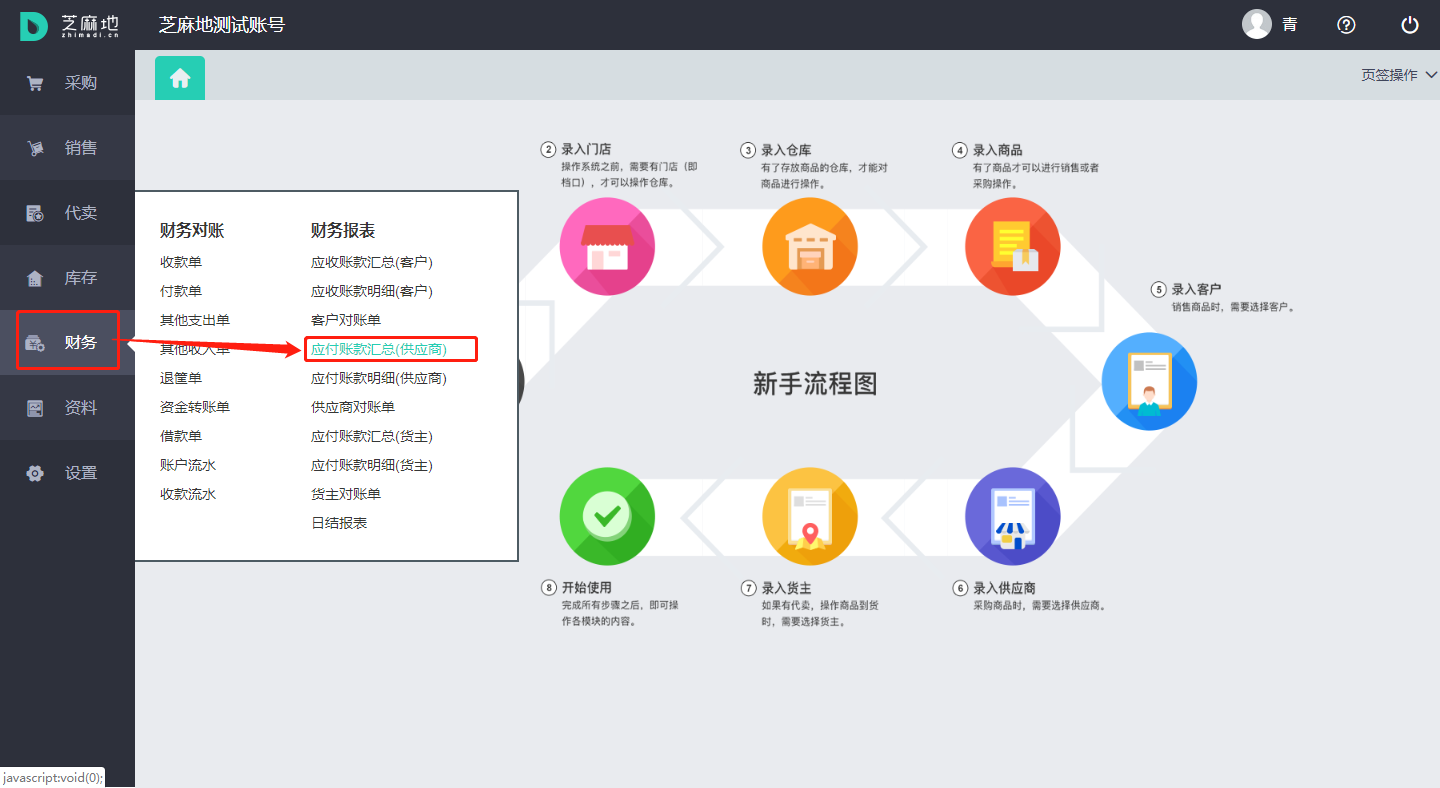Viewport: 1440px width, 788px height.
Task: Open 客户对账单 from the finance menu
Action: coord(346,320)
